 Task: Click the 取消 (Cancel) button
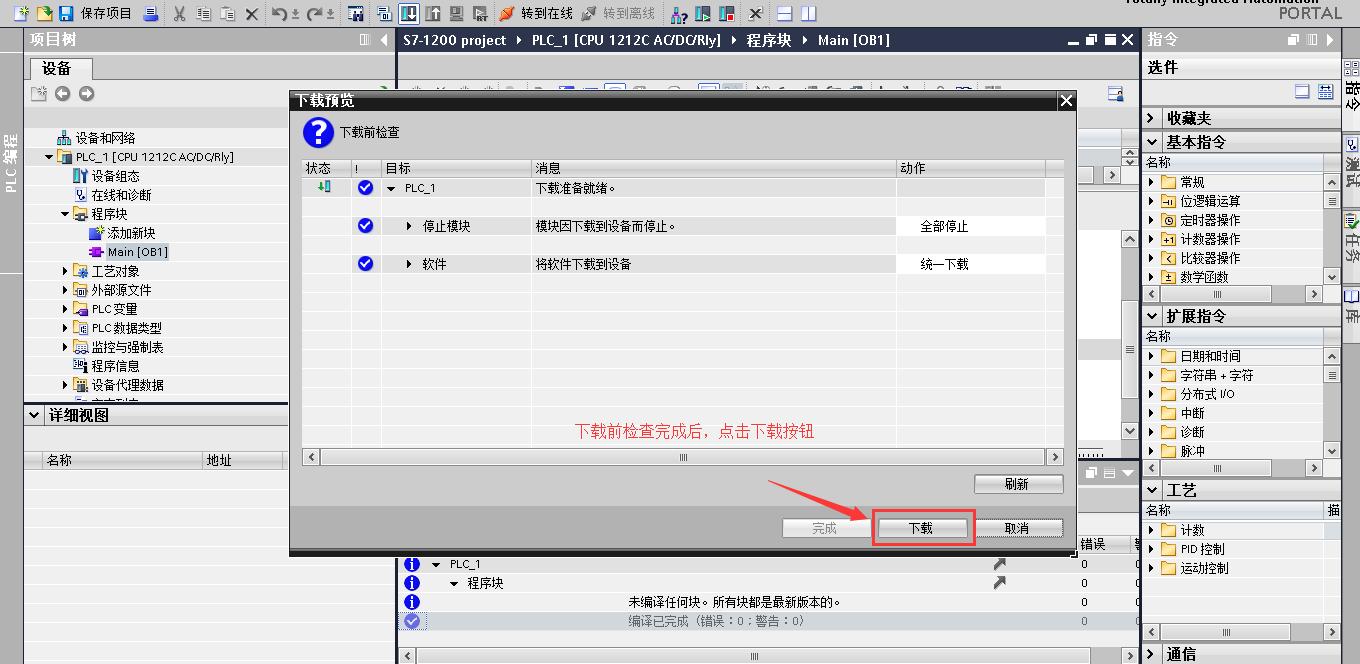(1019, 528)
